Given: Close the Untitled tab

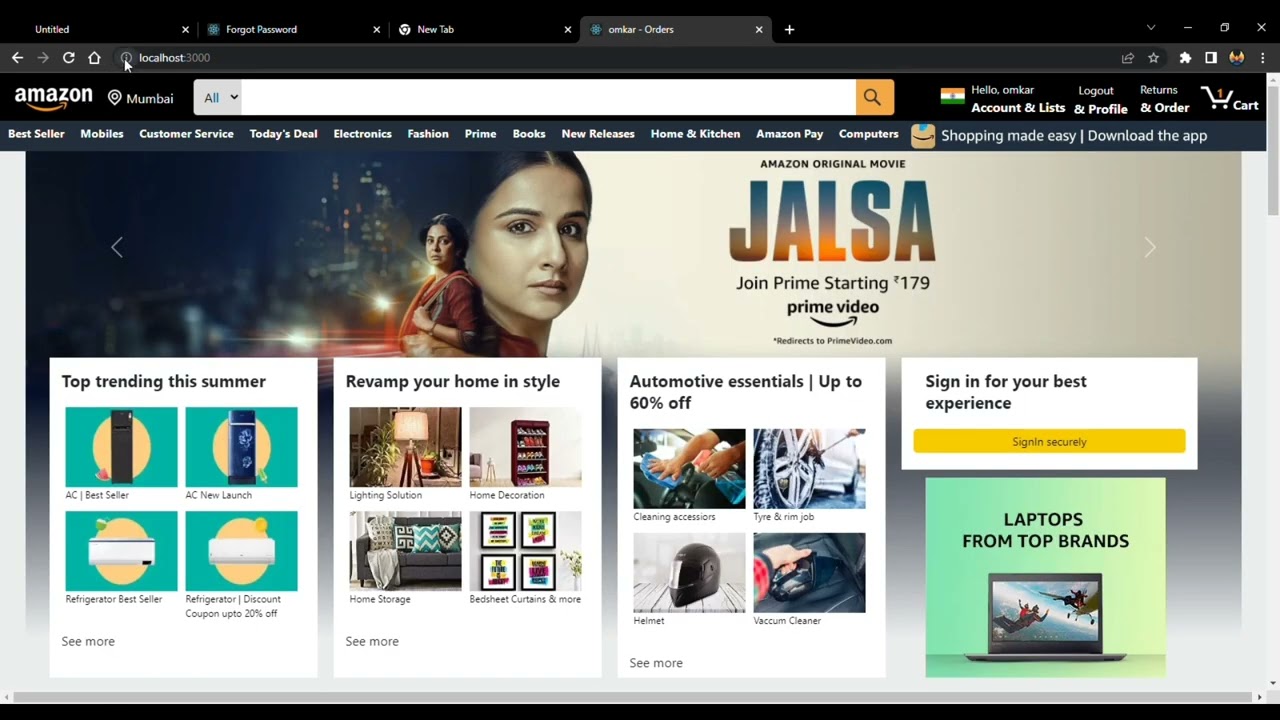Looking at the screenshot, I should (185, 30).
